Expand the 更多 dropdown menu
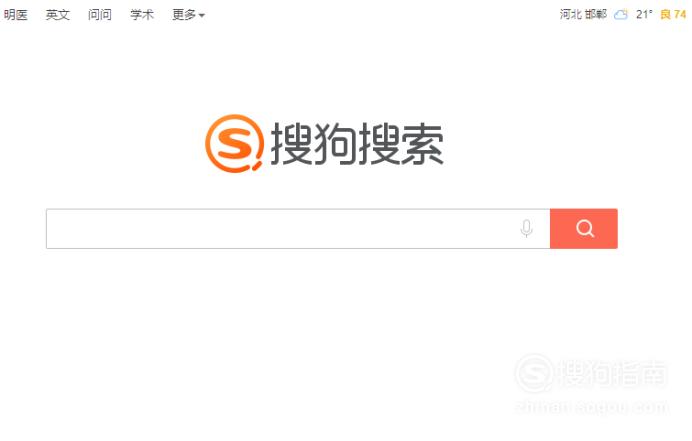Viewport: 692px width, 441px height. point(188,15)
